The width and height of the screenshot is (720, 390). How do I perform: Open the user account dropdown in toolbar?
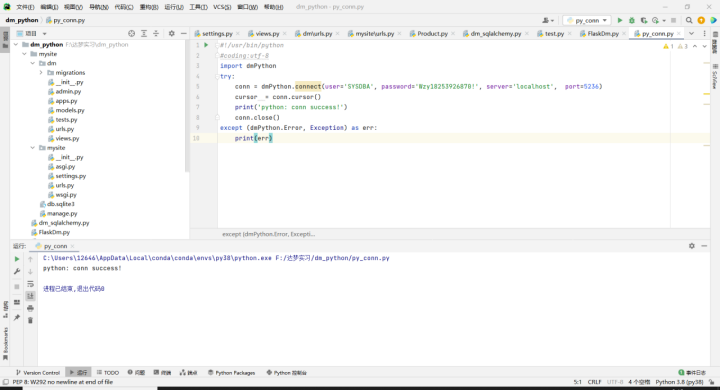tap(548, 20)
